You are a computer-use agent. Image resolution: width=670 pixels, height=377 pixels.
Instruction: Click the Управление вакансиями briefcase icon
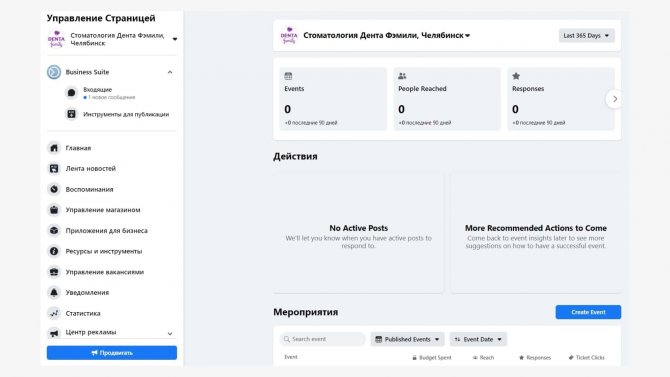pos(54,272)
